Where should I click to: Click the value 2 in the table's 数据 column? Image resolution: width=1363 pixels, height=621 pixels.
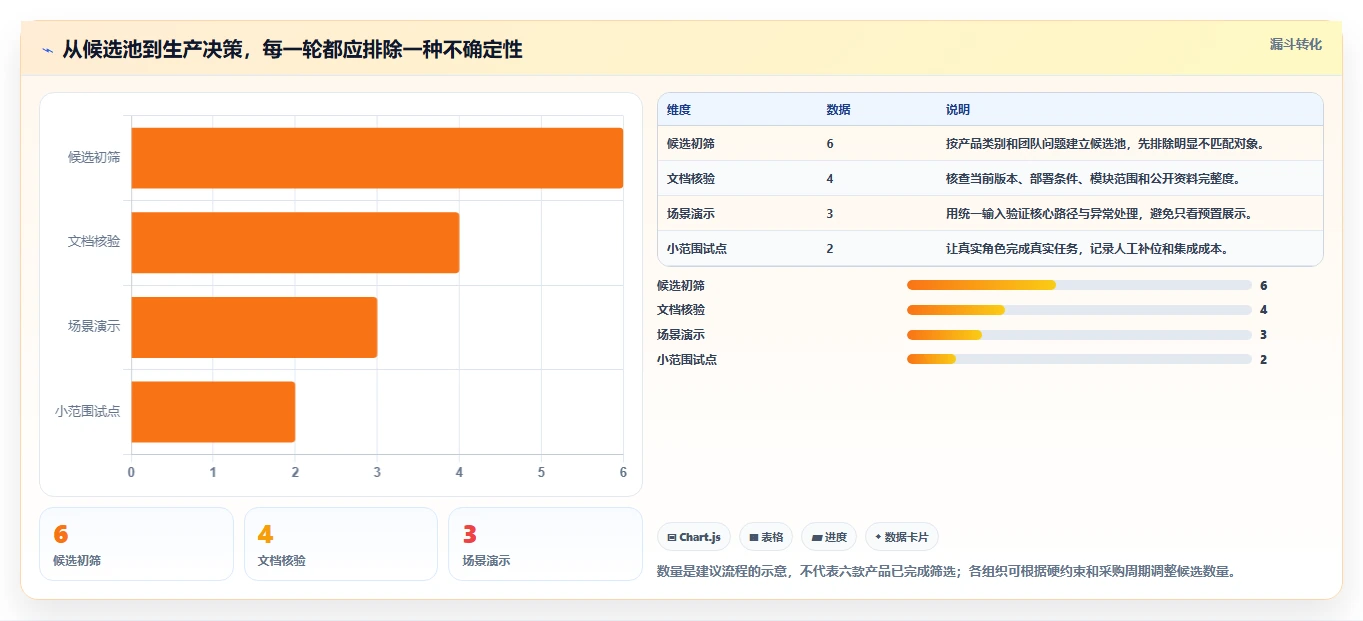830,249
